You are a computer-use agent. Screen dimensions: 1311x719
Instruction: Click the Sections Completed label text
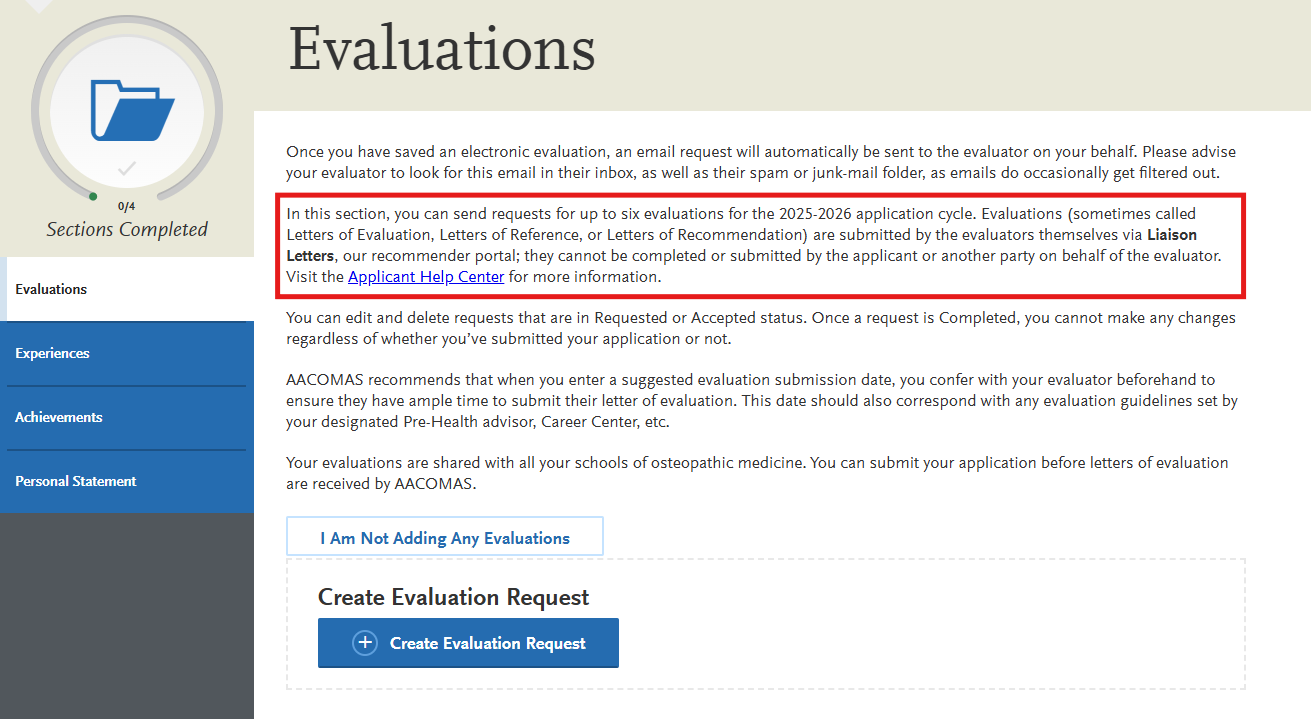(126, 228)
